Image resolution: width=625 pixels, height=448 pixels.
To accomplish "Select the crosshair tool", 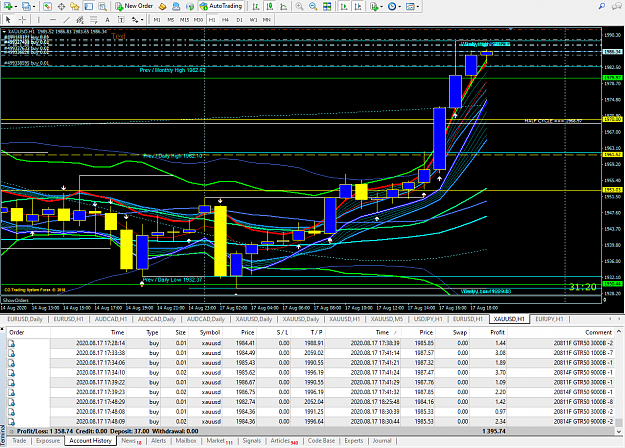I will pyautogui.click(x=22, y=20).
